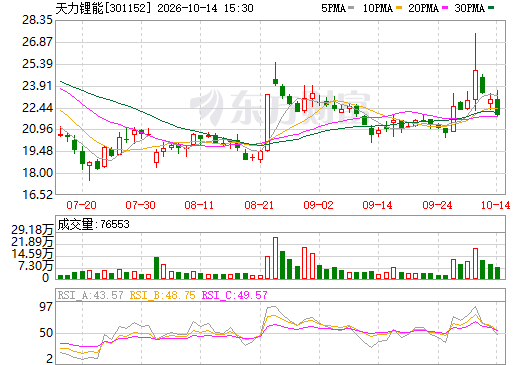Click the magenta 20PMA legend color marker
520x365 pixels.
tap(445, 8)
